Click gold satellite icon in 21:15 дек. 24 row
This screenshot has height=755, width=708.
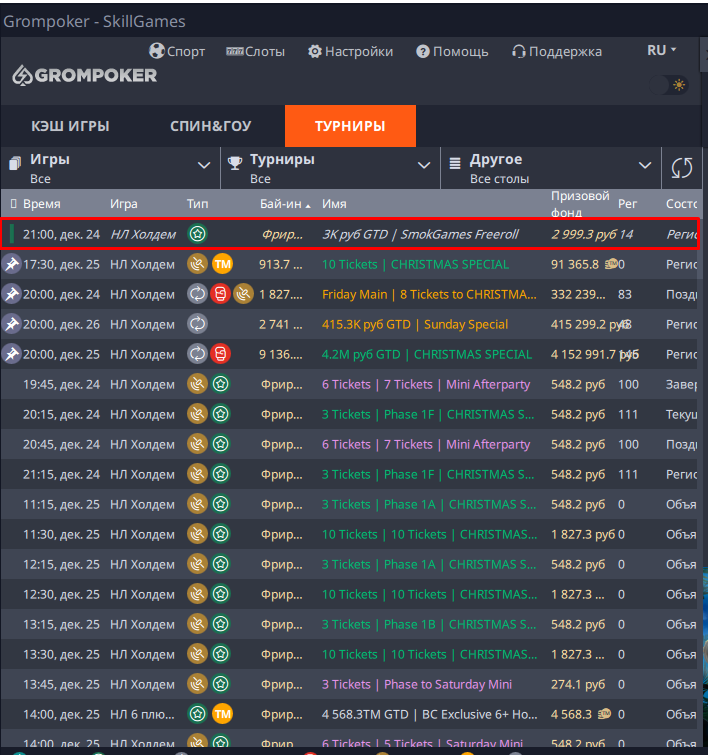point(197,474)
